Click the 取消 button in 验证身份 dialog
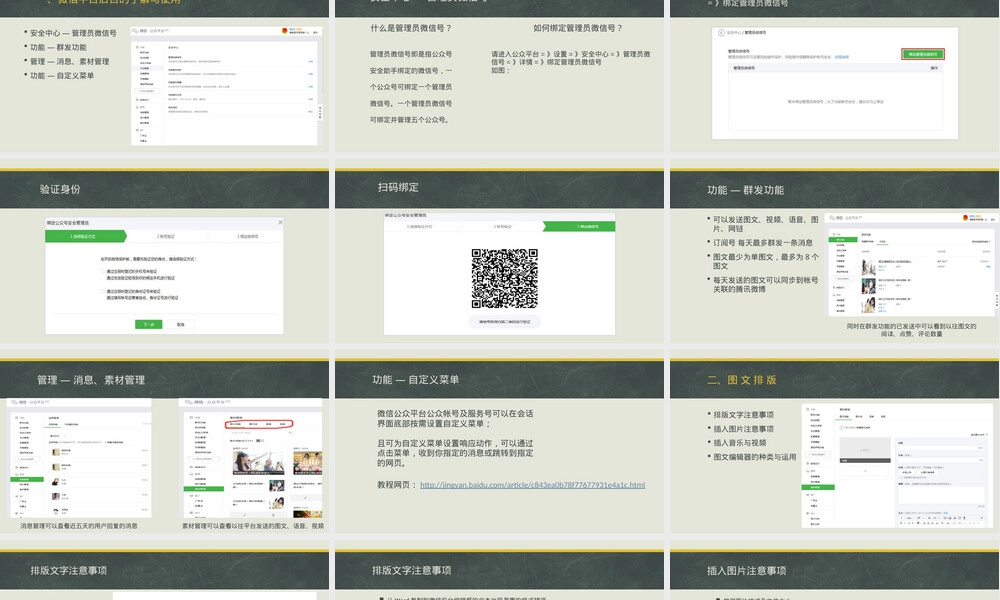1000x600 pixels. (x=180, y=325)
